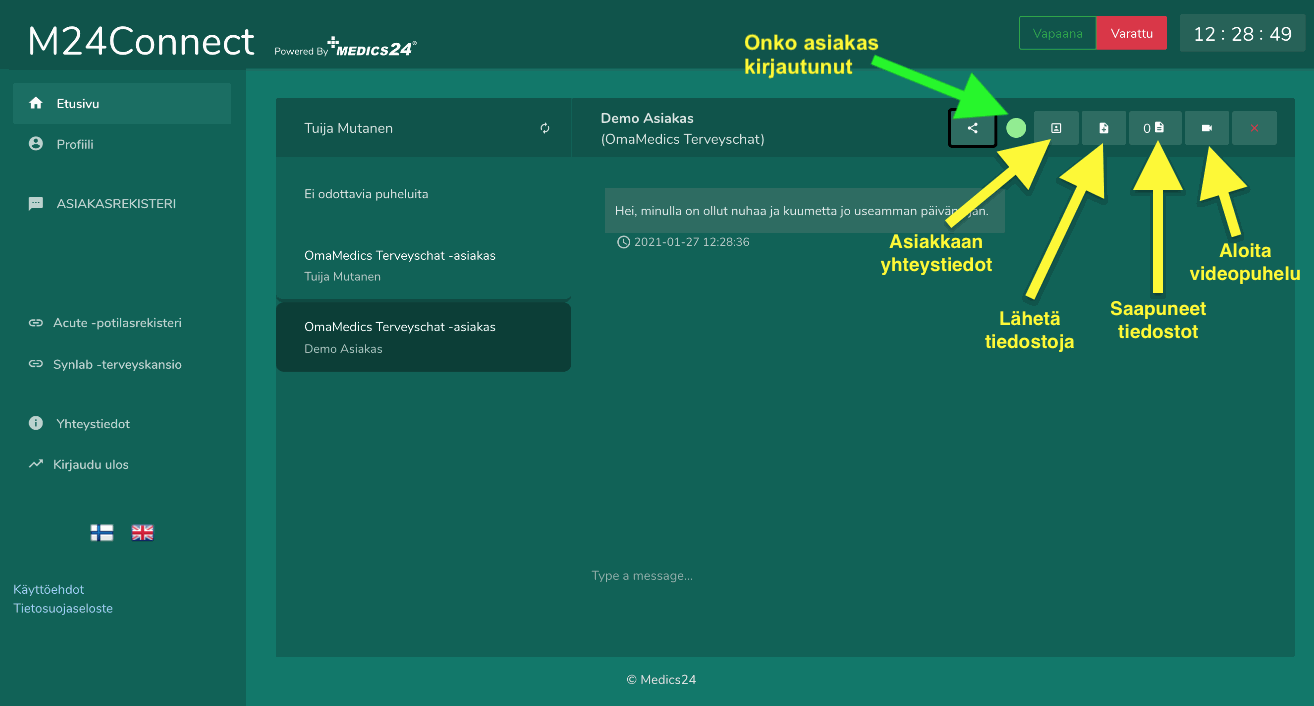
Task: Click Ei odottavia puheluita text
Action: [366, 194]
